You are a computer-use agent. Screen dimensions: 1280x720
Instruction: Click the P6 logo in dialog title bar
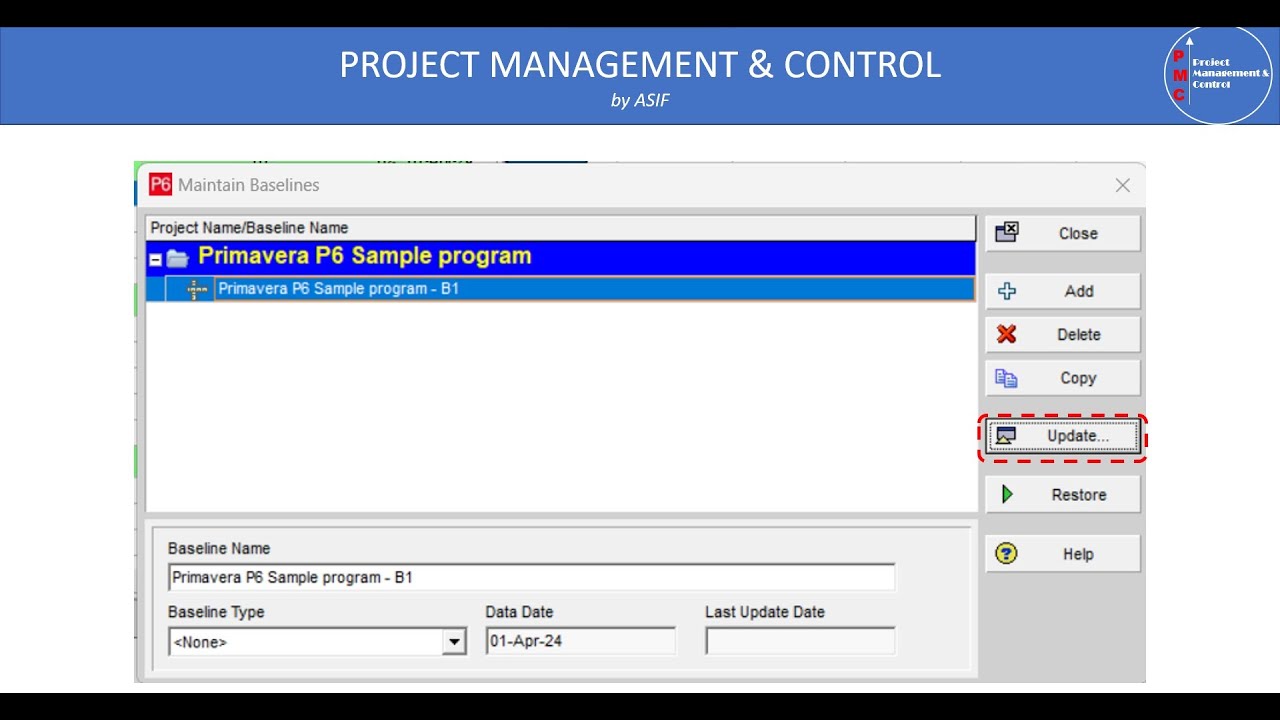pyautogui.click(x=161, y=185)
